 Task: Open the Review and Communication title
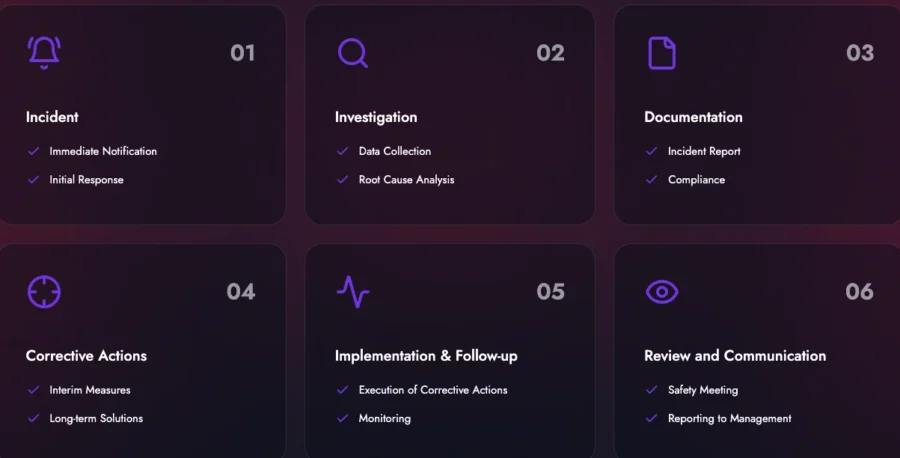[735, 356]
